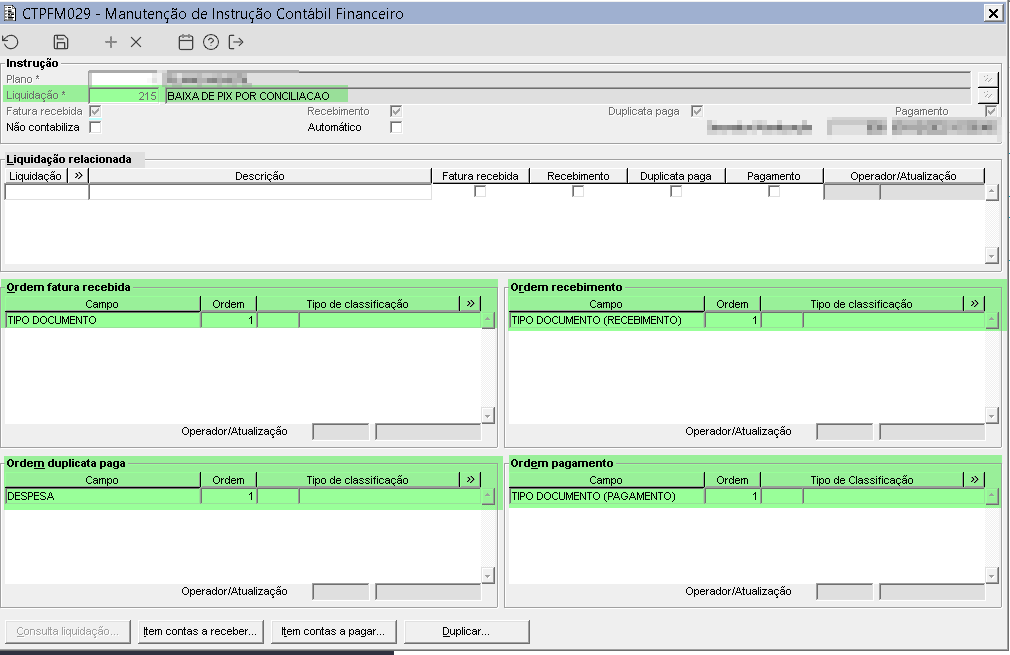The image size is (1010, 655).
Task: Close the CTPFM029 window
Action: (x=993, y=13)
